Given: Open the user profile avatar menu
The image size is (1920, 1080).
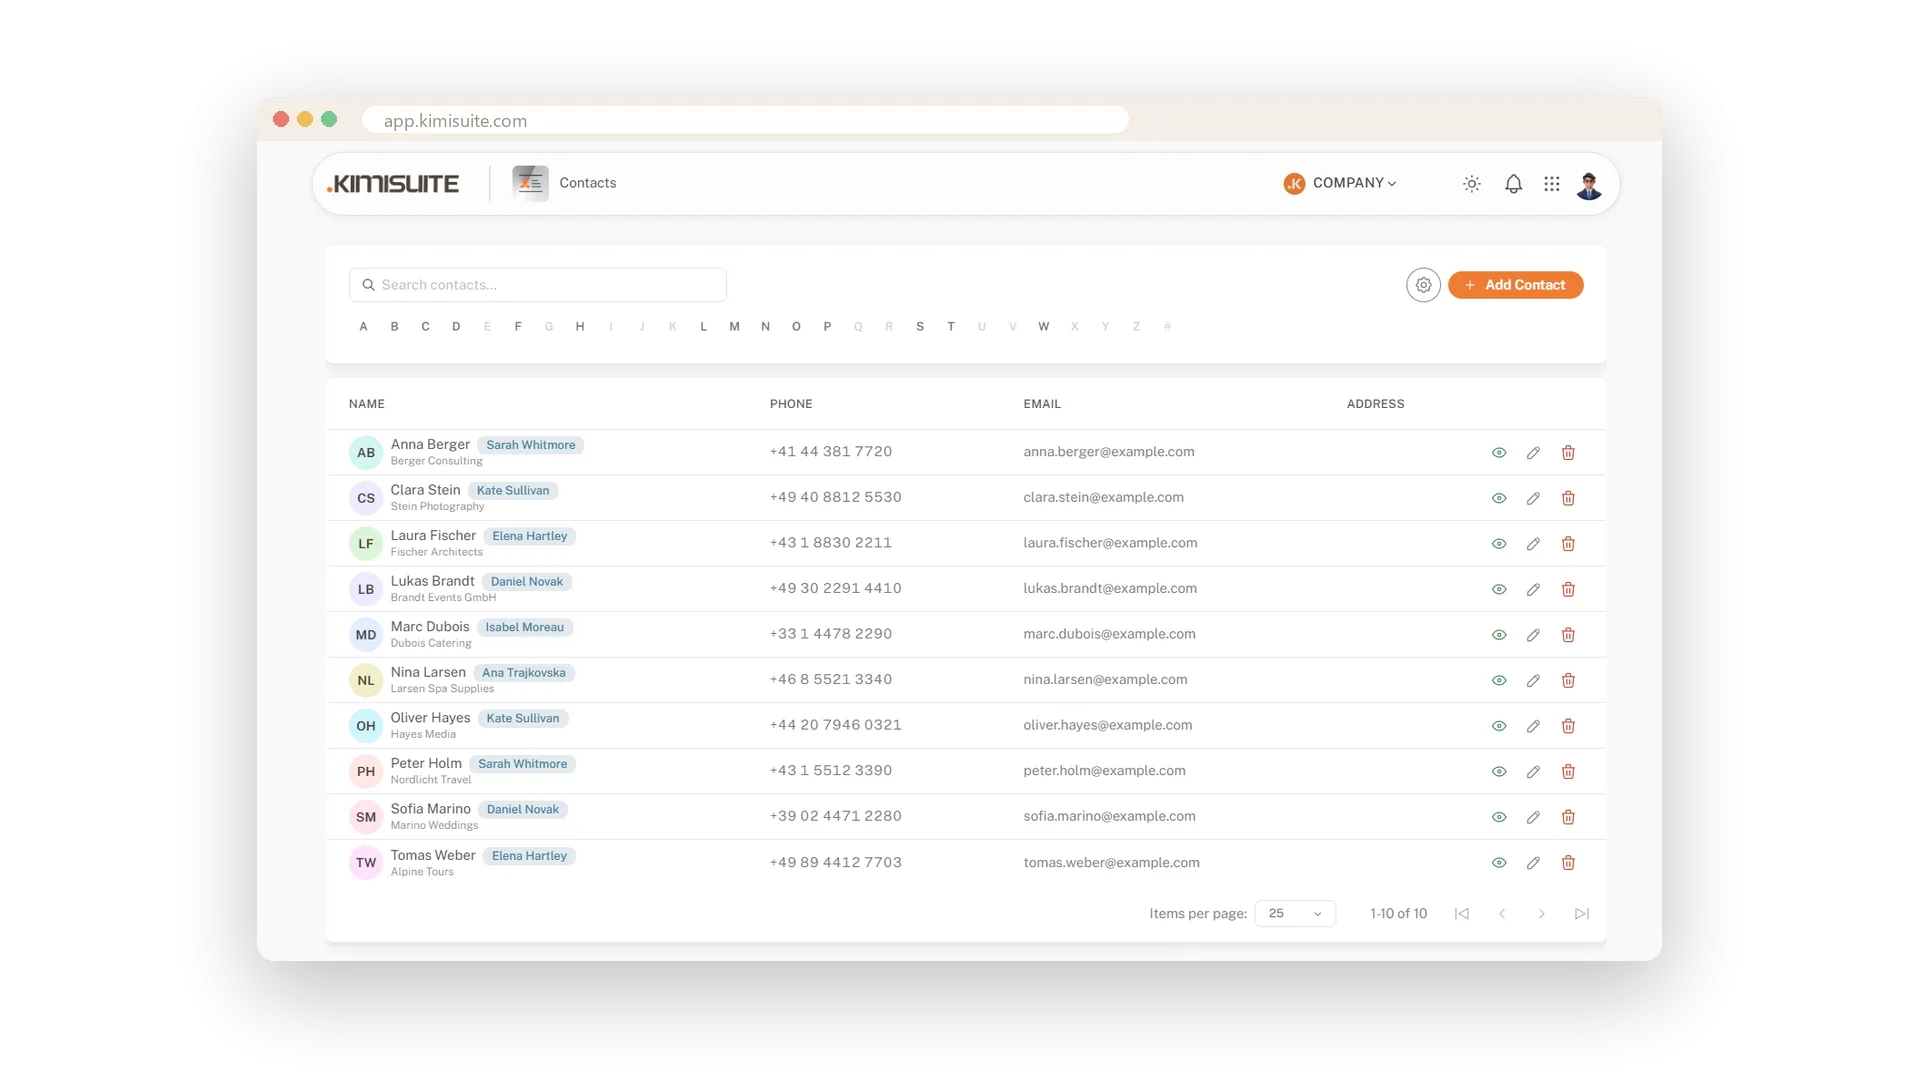Looking at the screenshot, I should 1589,185.
